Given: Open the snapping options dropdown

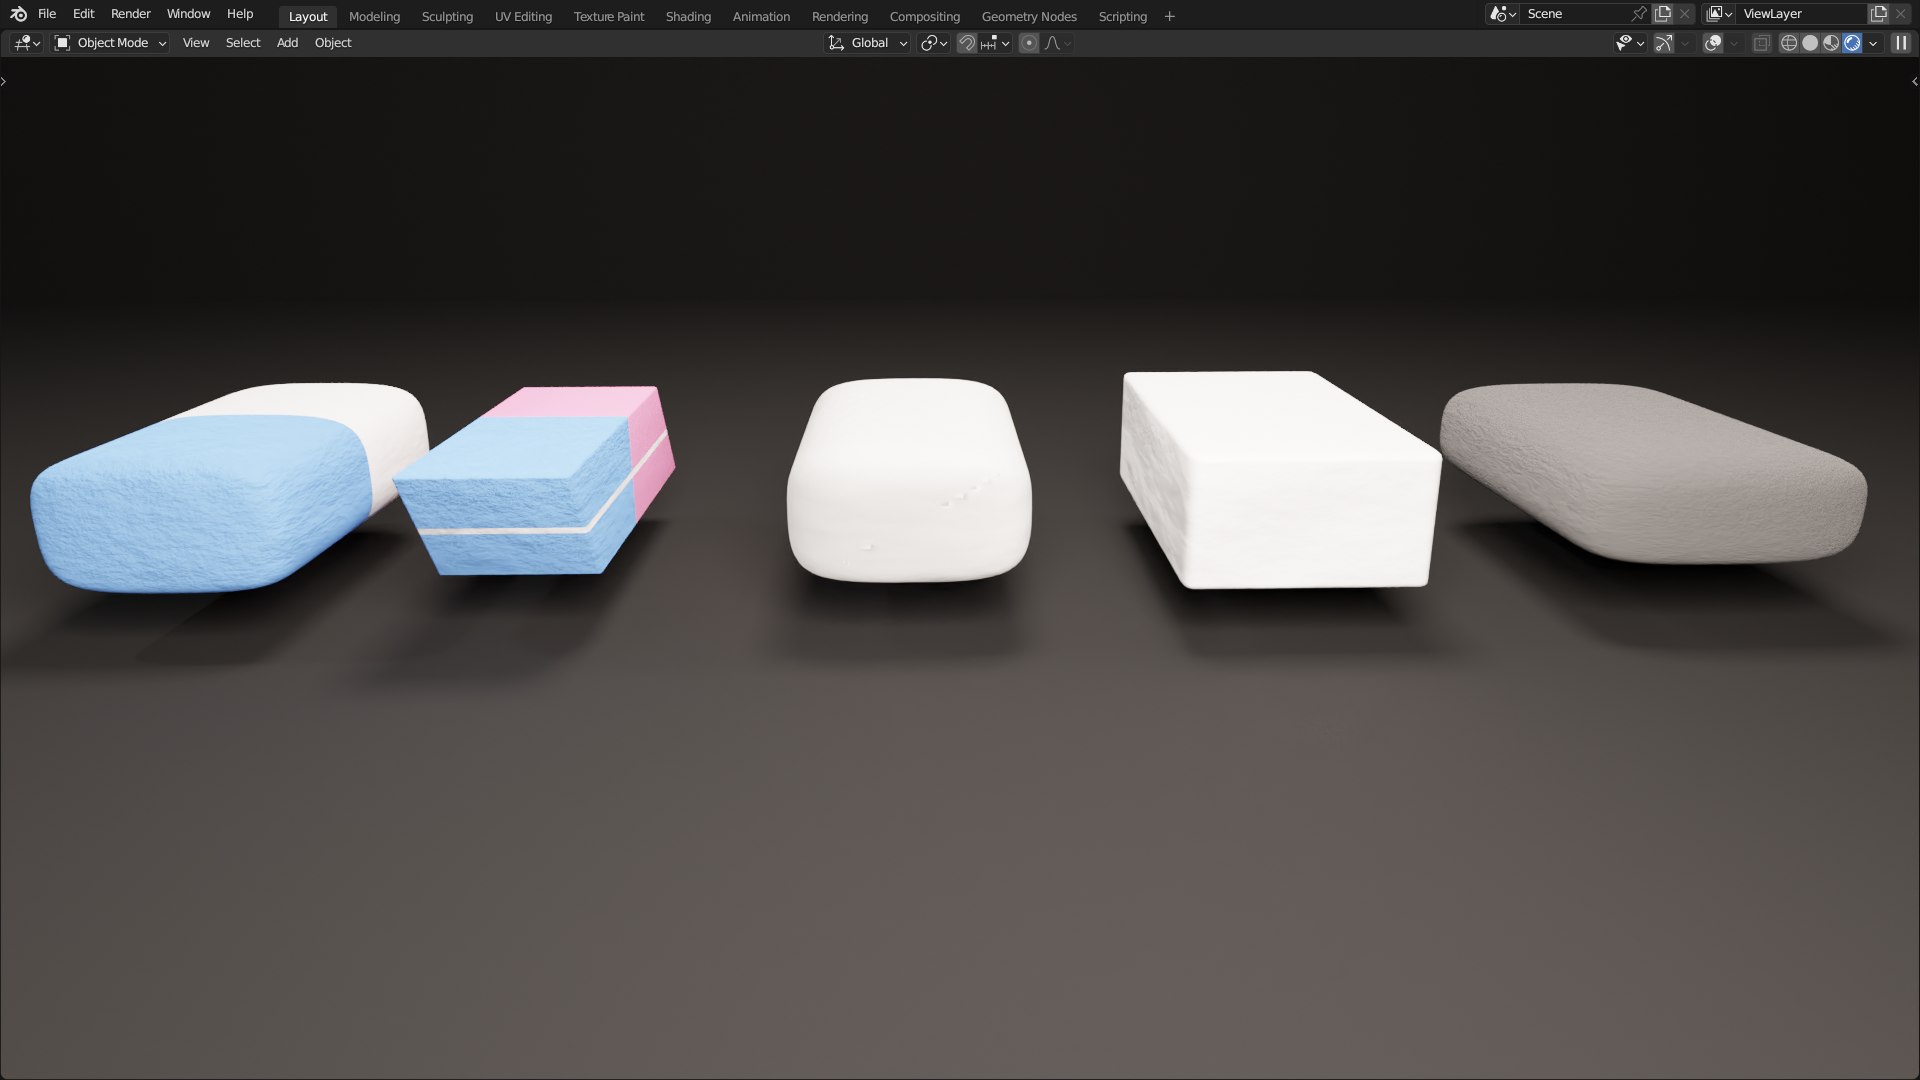Looking at the screenshot, I should [996, 43].
